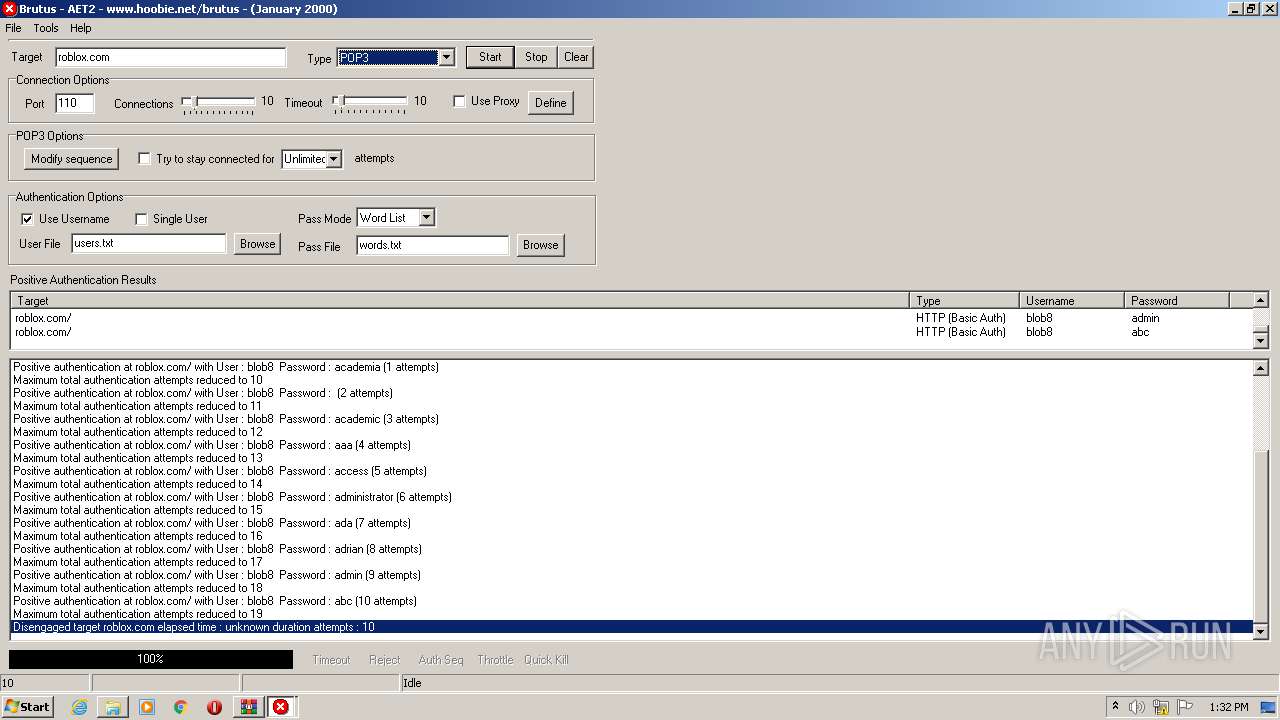
Task: Click the Throttle status indicator
Action: click(495, 660)
